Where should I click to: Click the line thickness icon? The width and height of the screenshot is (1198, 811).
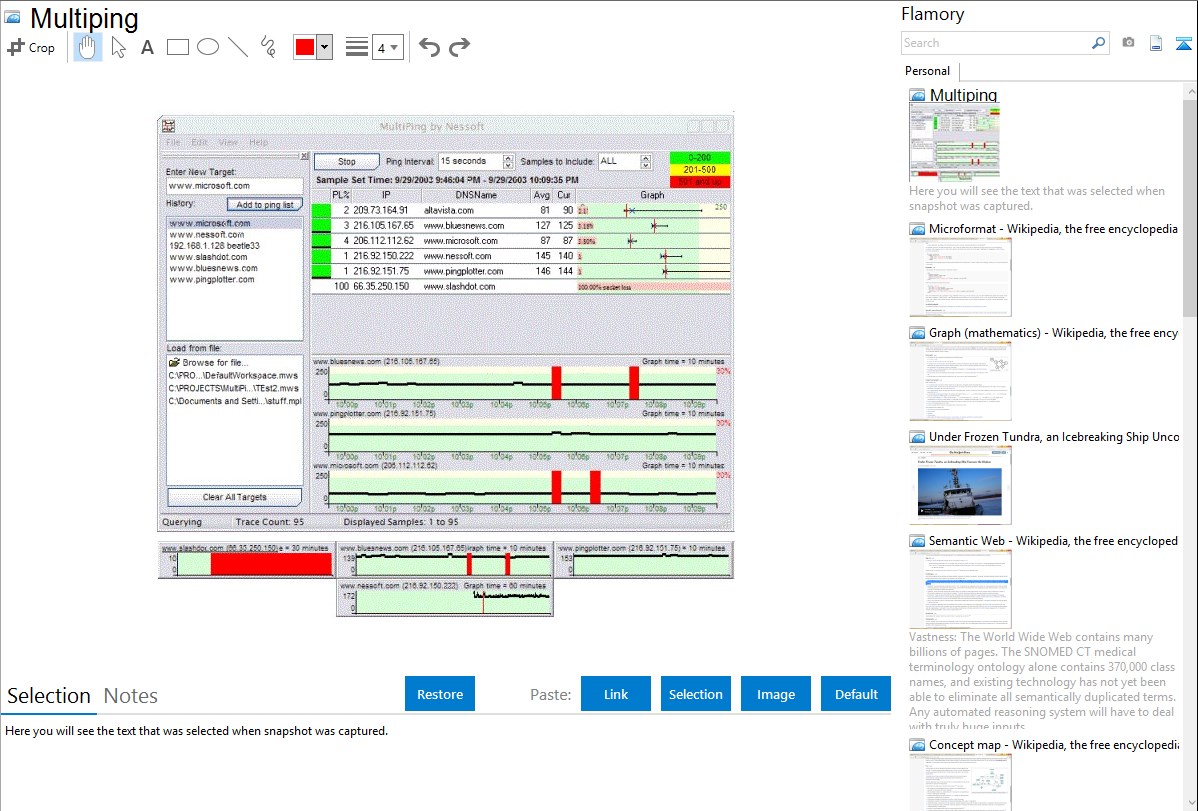(357, 47)
